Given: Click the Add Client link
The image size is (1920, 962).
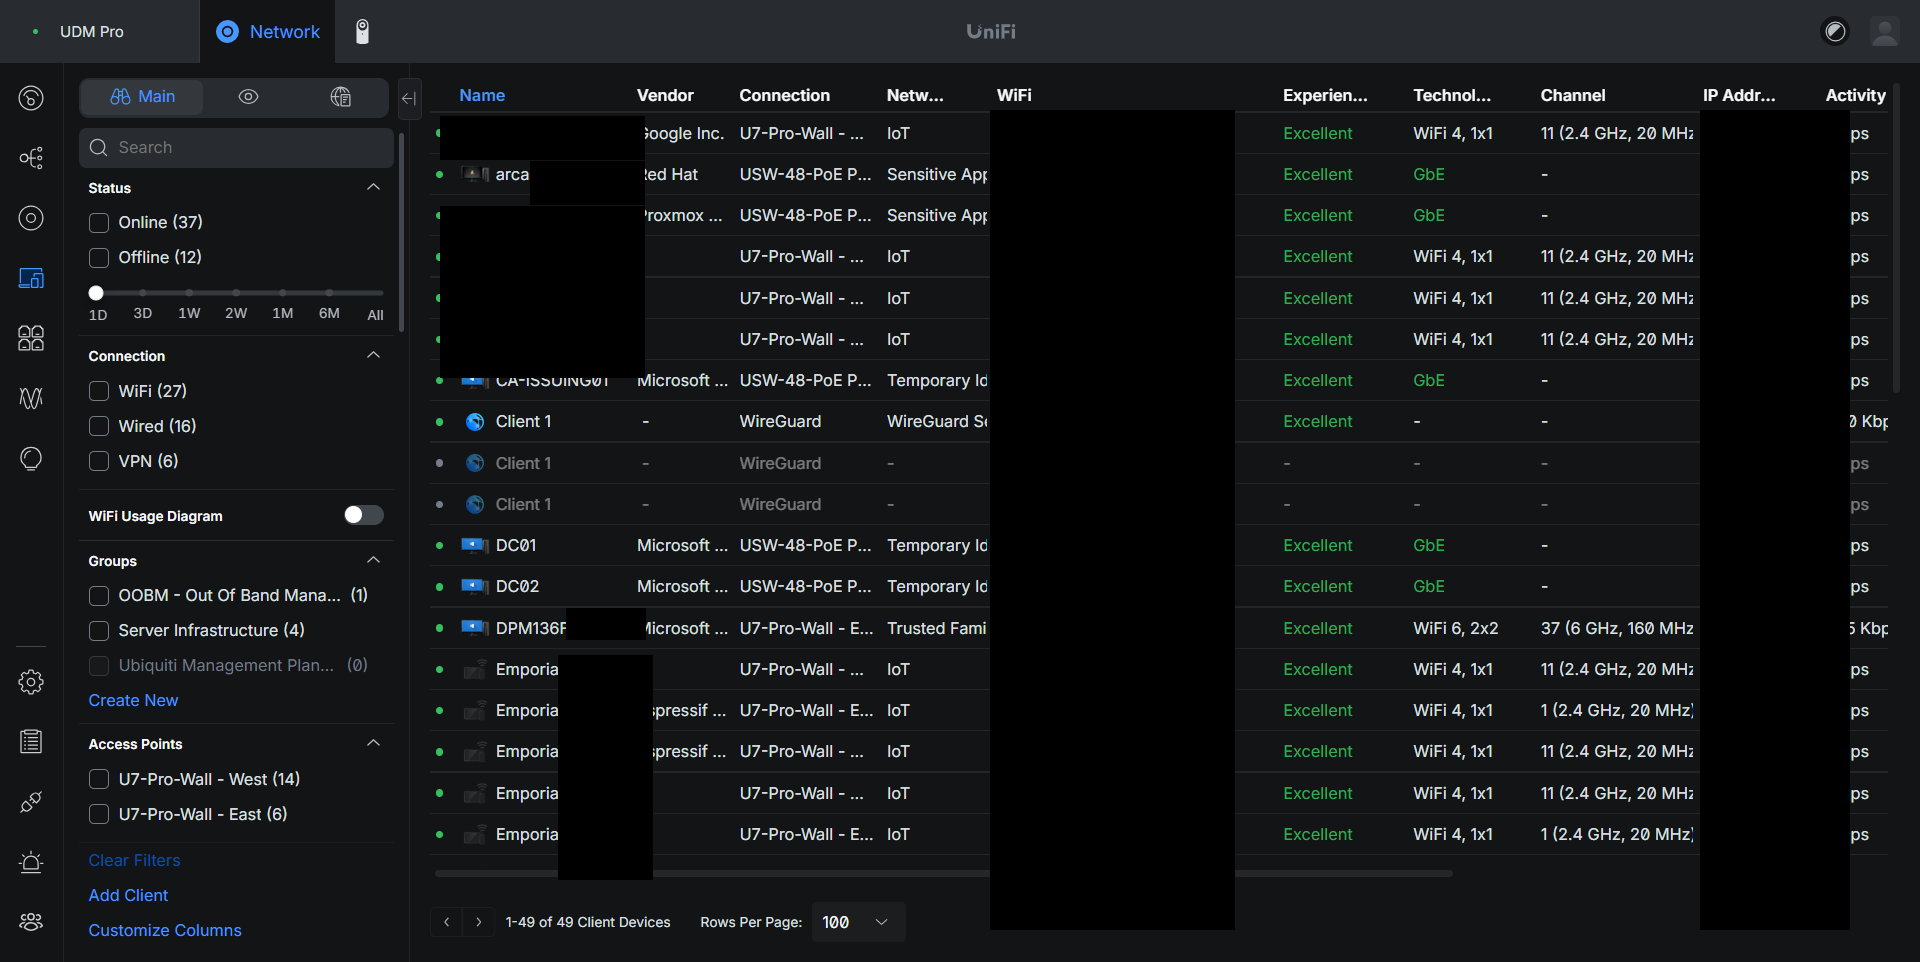Looking at the screenshot, I should 128,895.
